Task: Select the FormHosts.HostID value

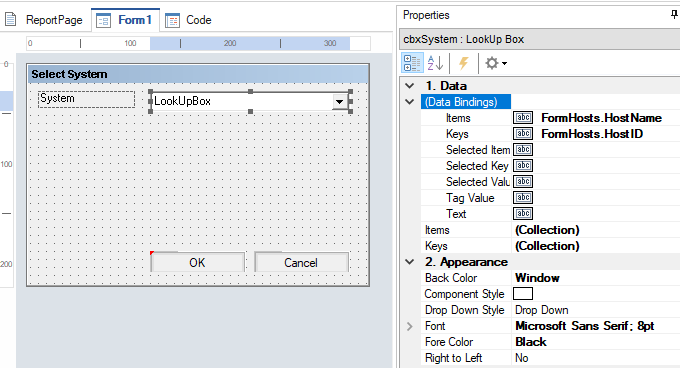Action: click(x=592, y=134)
